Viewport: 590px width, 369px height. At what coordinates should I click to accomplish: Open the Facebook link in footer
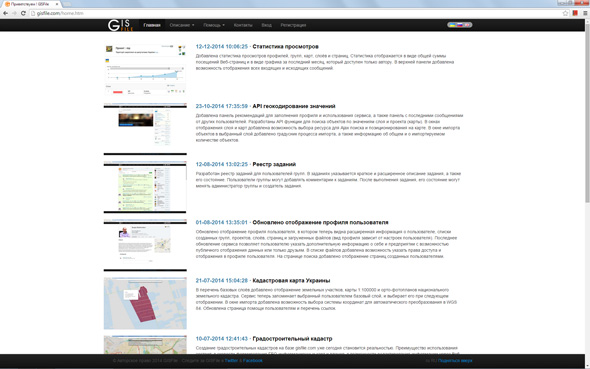(252, 360)
